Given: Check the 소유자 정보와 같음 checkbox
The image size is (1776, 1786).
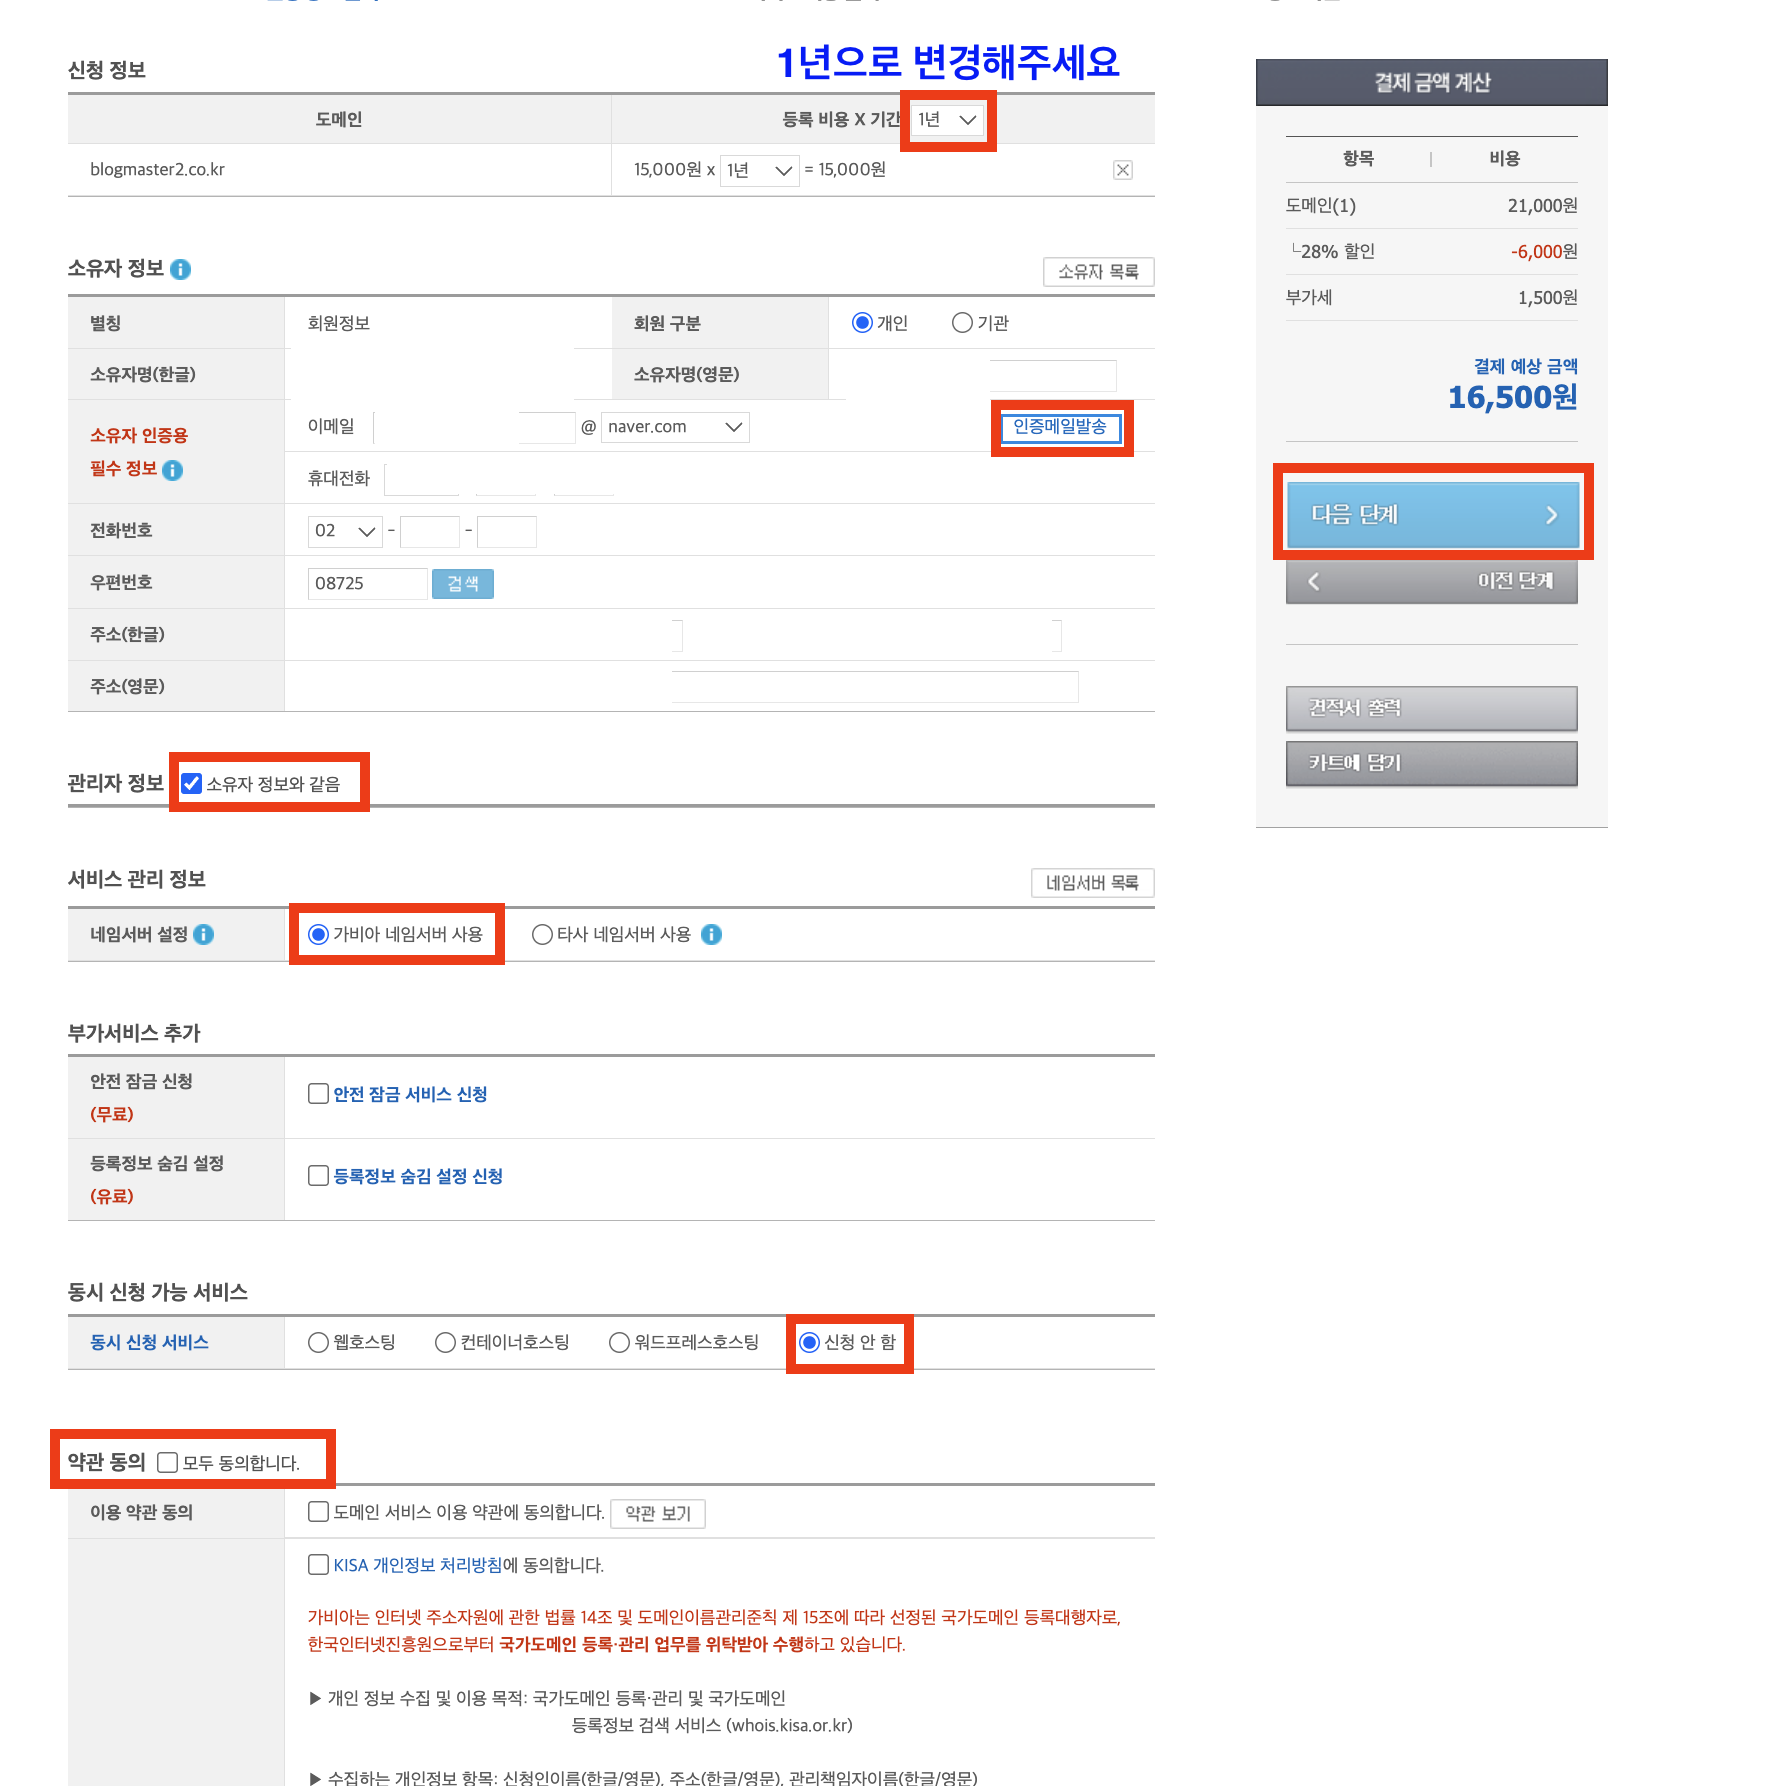Looking at the screenshot, I should 192,783.
